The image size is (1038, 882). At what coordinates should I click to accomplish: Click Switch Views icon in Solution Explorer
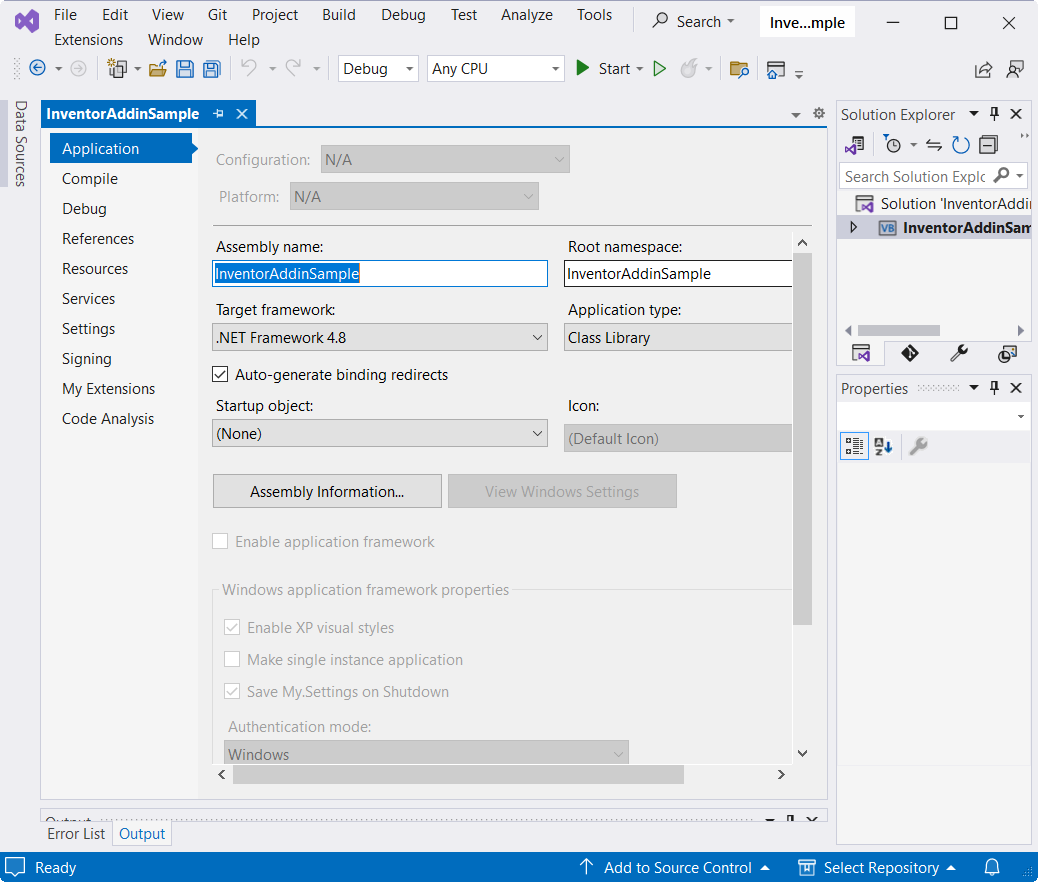click(x=855, y=145)
